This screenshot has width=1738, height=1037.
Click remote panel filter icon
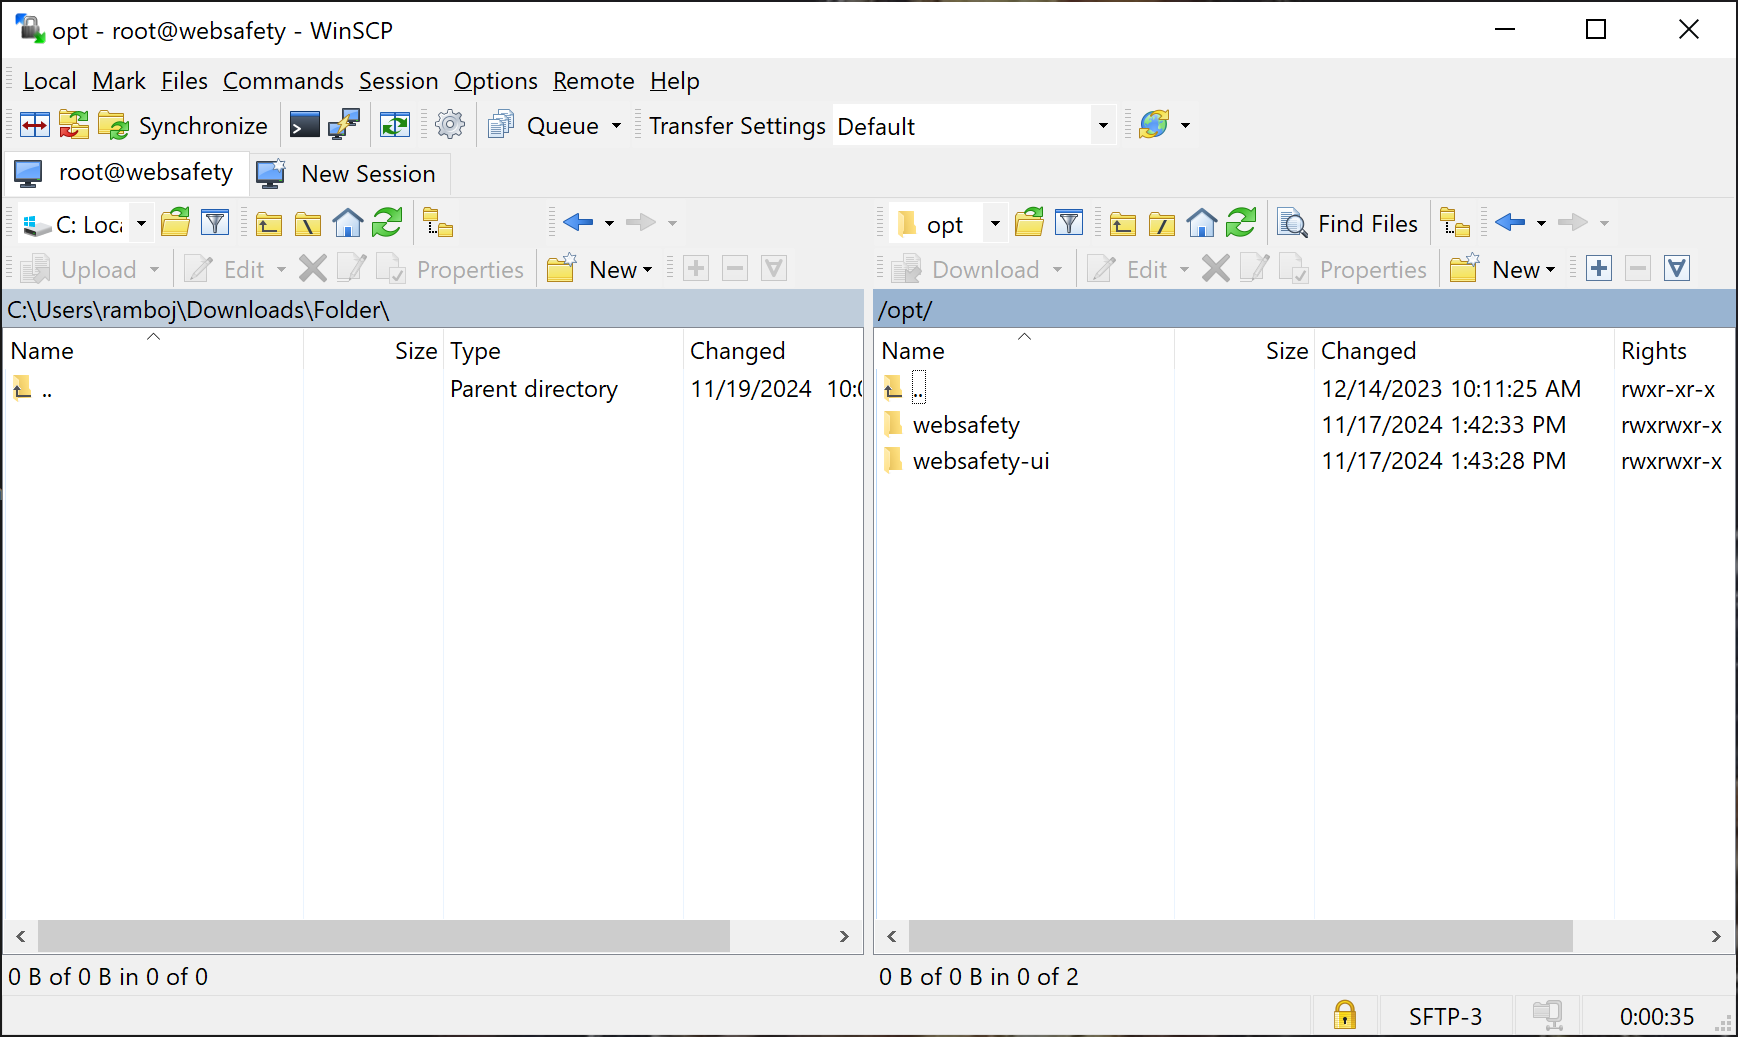click(x=1069, y=223)
